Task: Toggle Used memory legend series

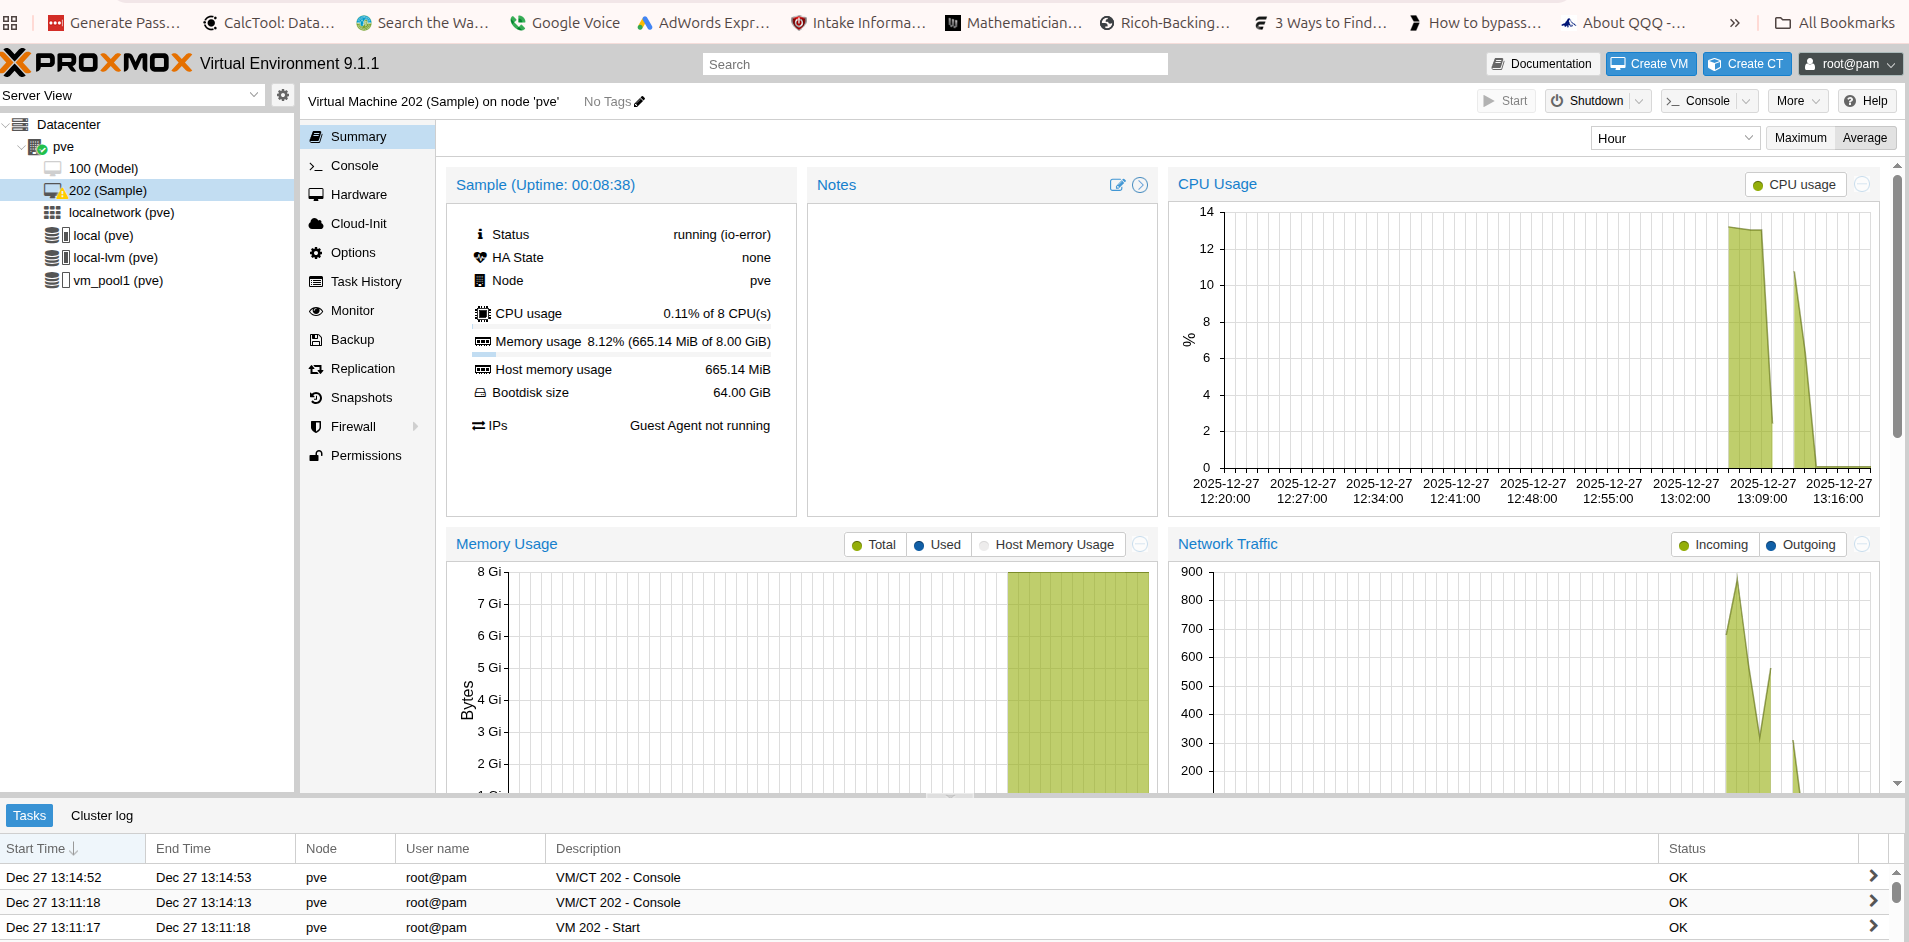Action: [x=938, y=545]
